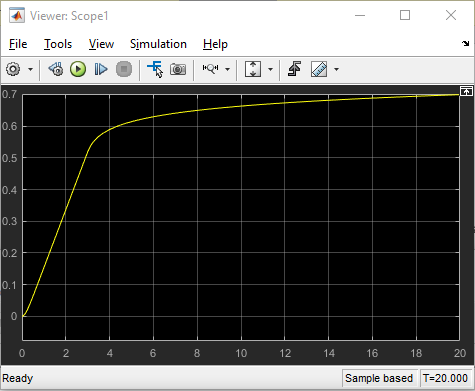Open the axis scaling dropdown arrow
The width and height of the screenshot is (475, 391).
point(270,69)
